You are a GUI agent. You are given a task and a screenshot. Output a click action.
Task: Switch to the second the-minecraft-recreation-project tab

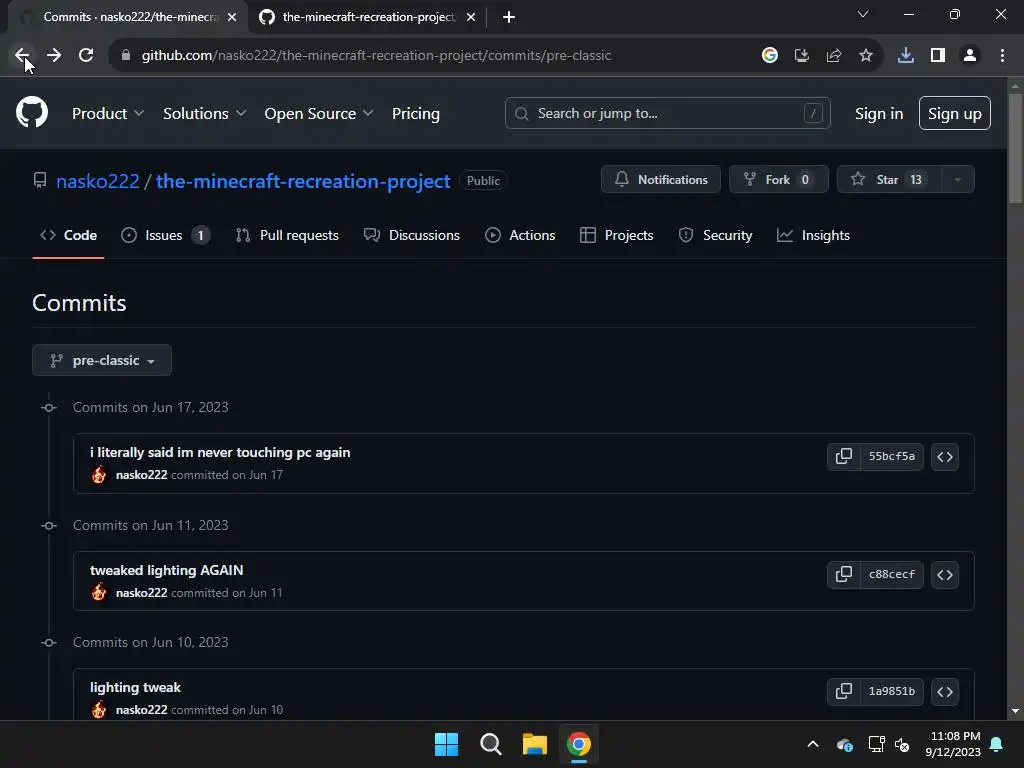[x=366, y=17]
